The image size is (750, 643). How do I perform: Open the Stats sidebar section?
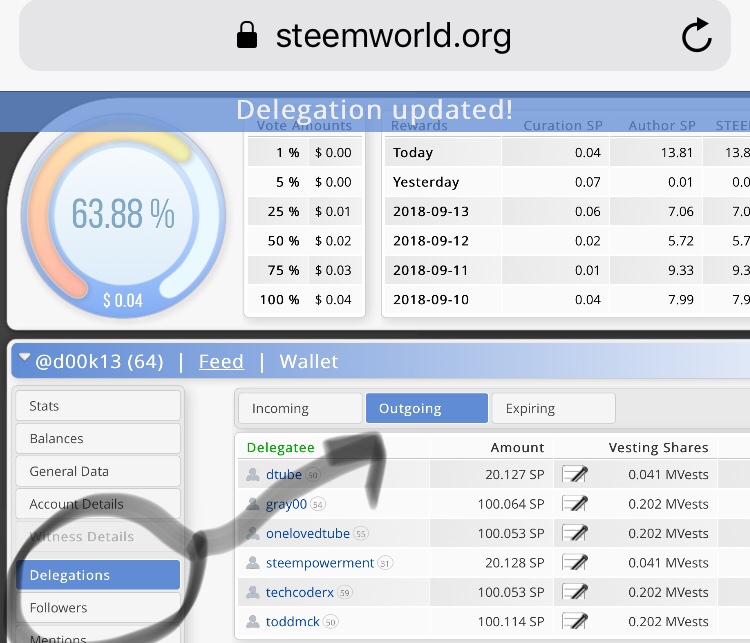point(98,406)
